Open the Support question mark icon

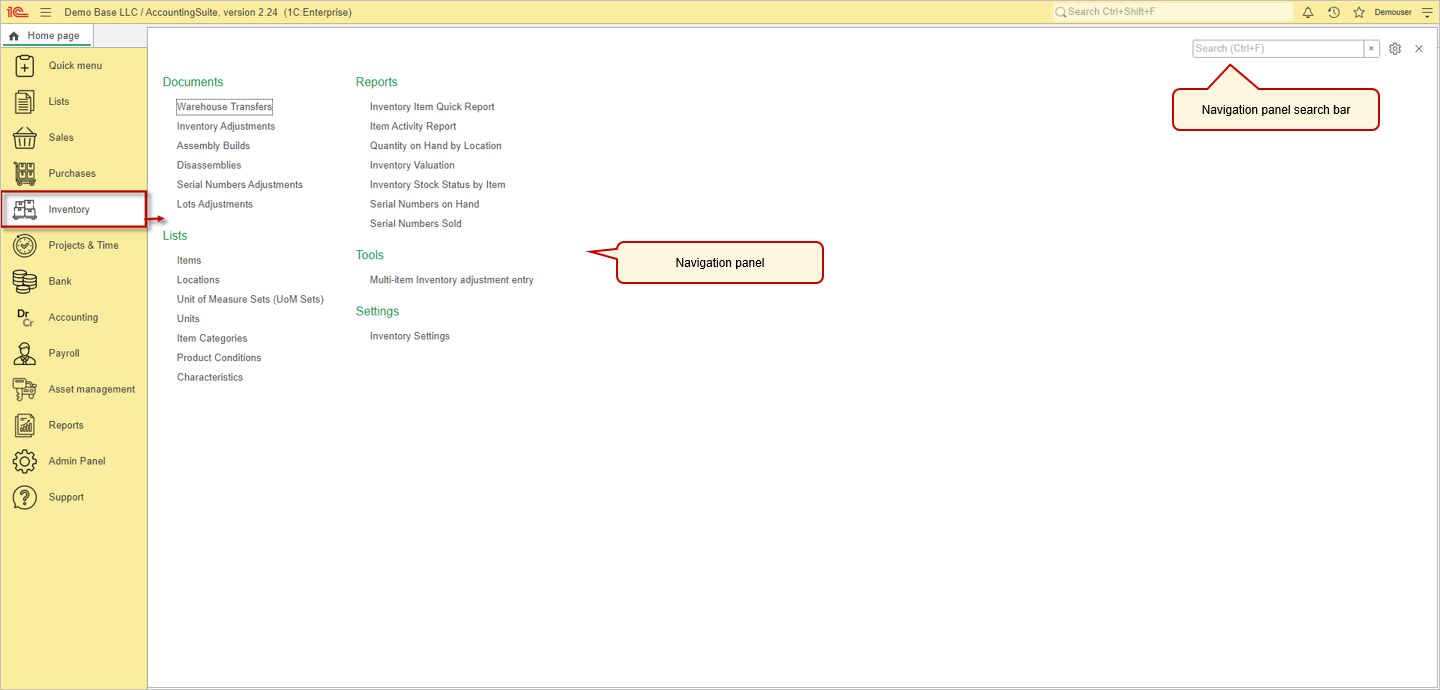click(24, 497)
